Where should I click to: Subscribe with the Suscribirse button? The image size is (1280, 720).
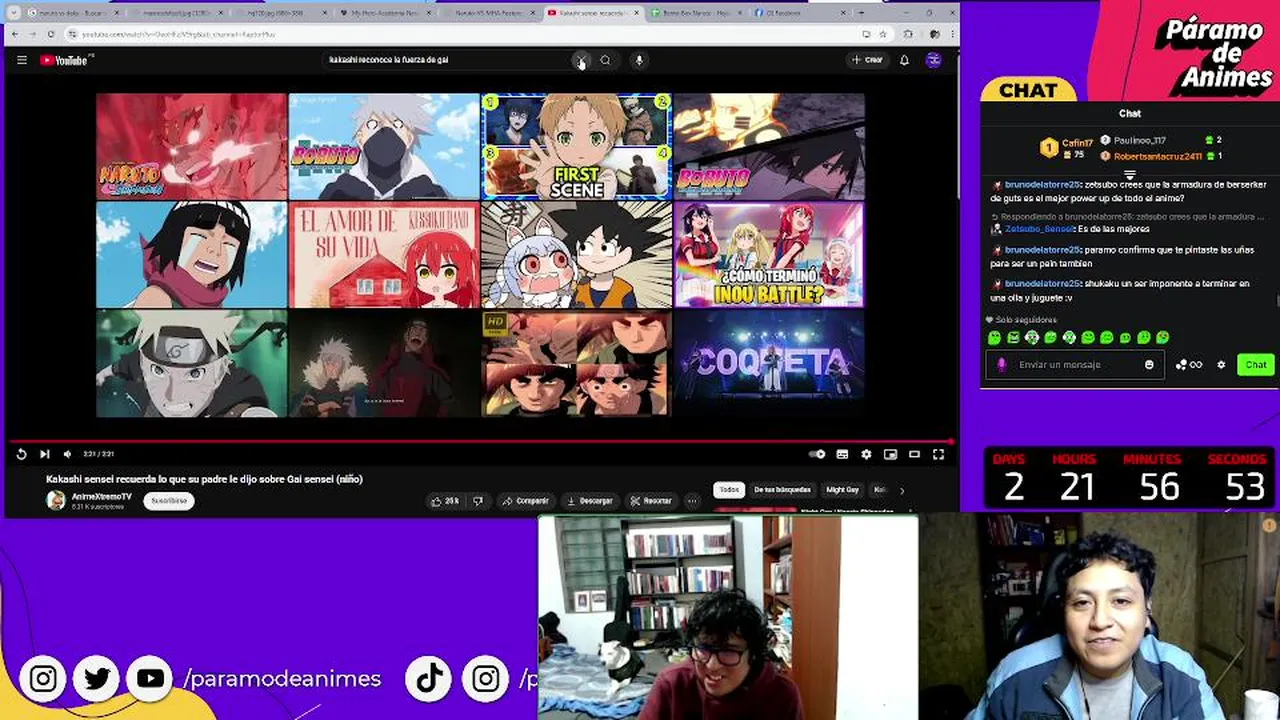[x=168, y=500]
